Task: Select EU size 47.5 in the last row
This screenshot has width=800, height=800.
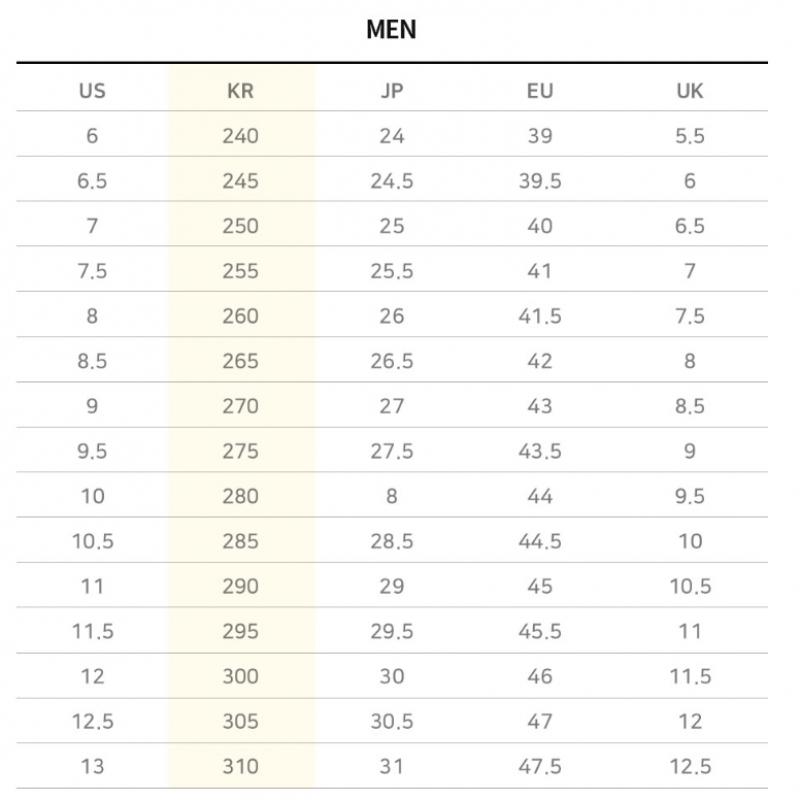Action: 540,767
